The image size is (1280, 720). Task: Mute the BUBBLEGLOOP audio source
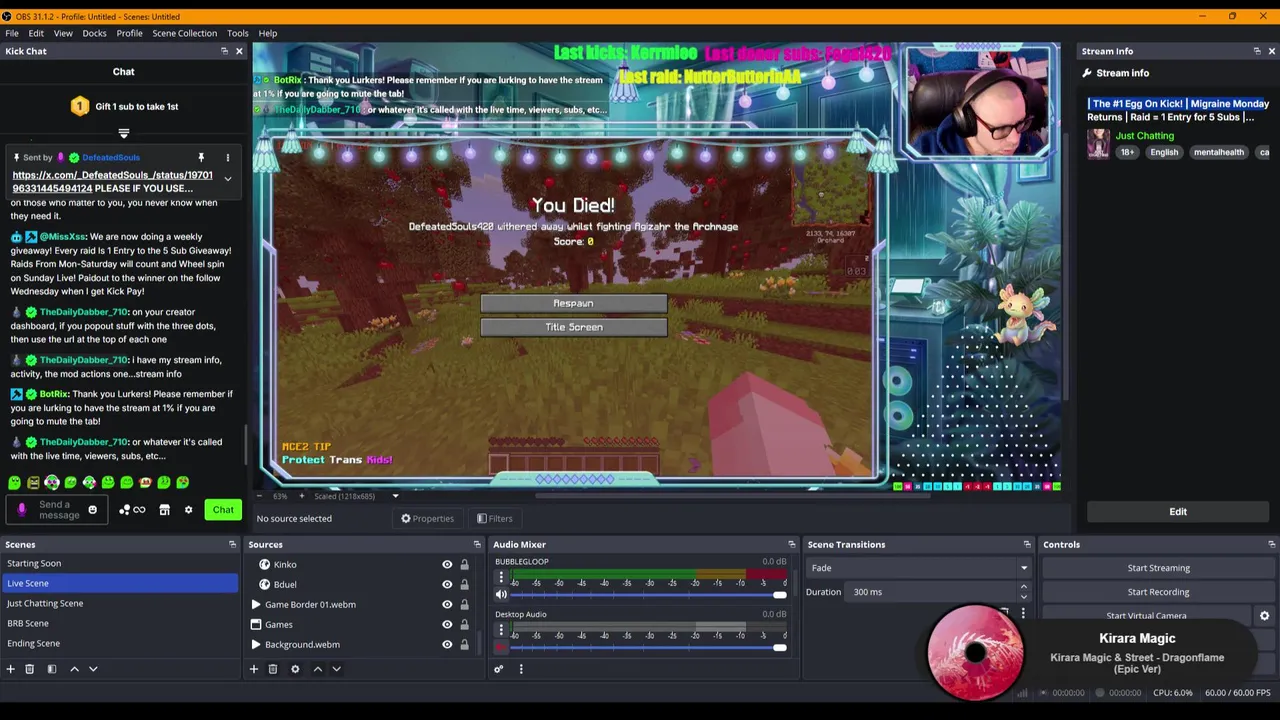click(x=501, y=595)
